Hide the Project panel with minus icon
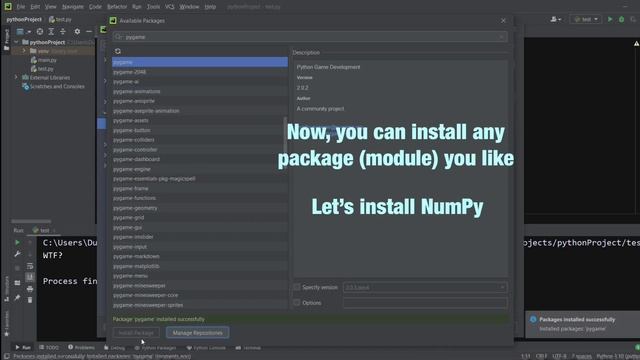This screenshot has height=360, width=640. coord(89,31)
